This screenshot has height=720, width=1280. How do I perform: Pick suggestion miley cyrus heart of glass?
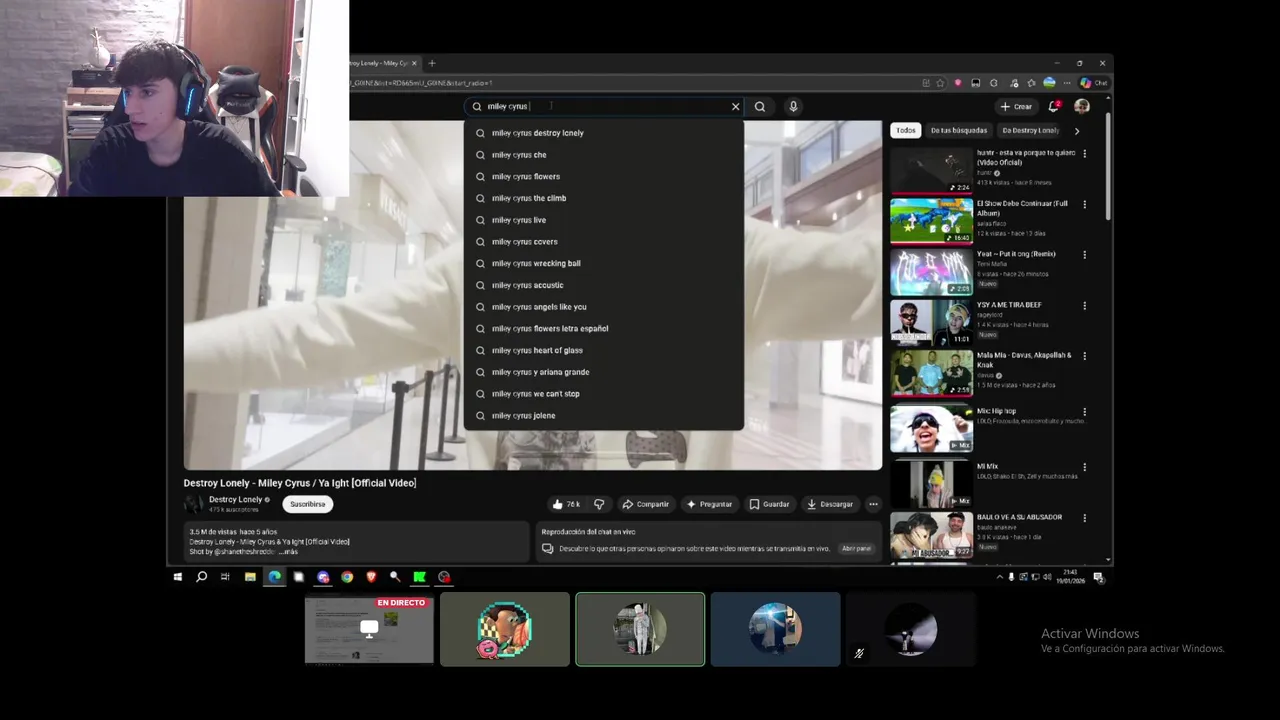click(604, 350)
